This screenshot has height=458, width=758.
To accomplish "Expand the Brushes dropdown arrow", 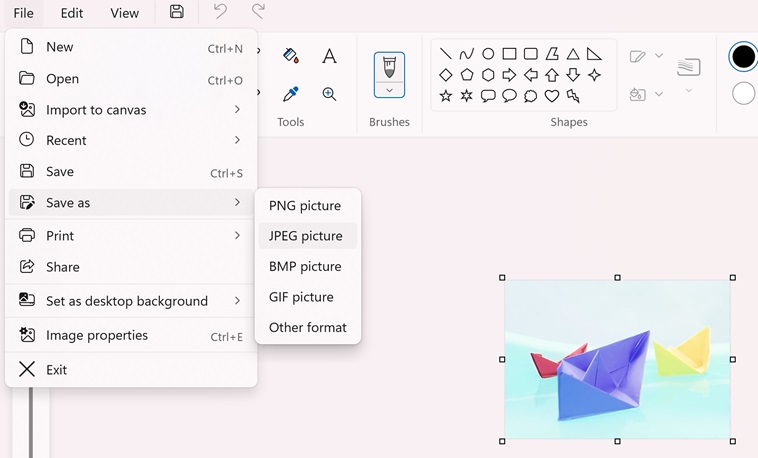I will (x=389, y=90).
